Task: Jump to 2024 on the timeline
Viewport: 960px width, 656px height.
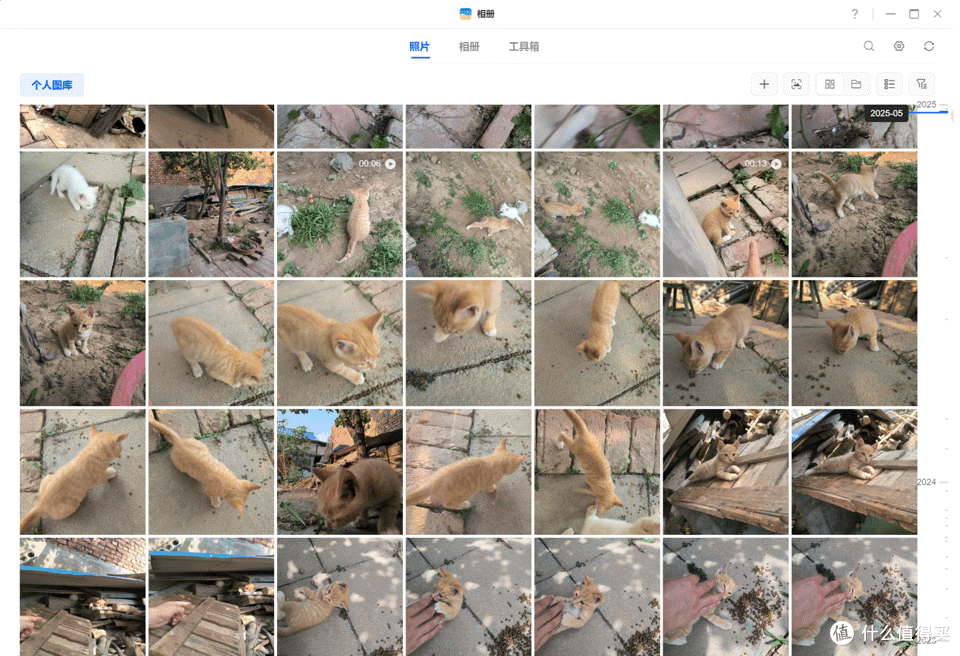Action: pos(926,482)
